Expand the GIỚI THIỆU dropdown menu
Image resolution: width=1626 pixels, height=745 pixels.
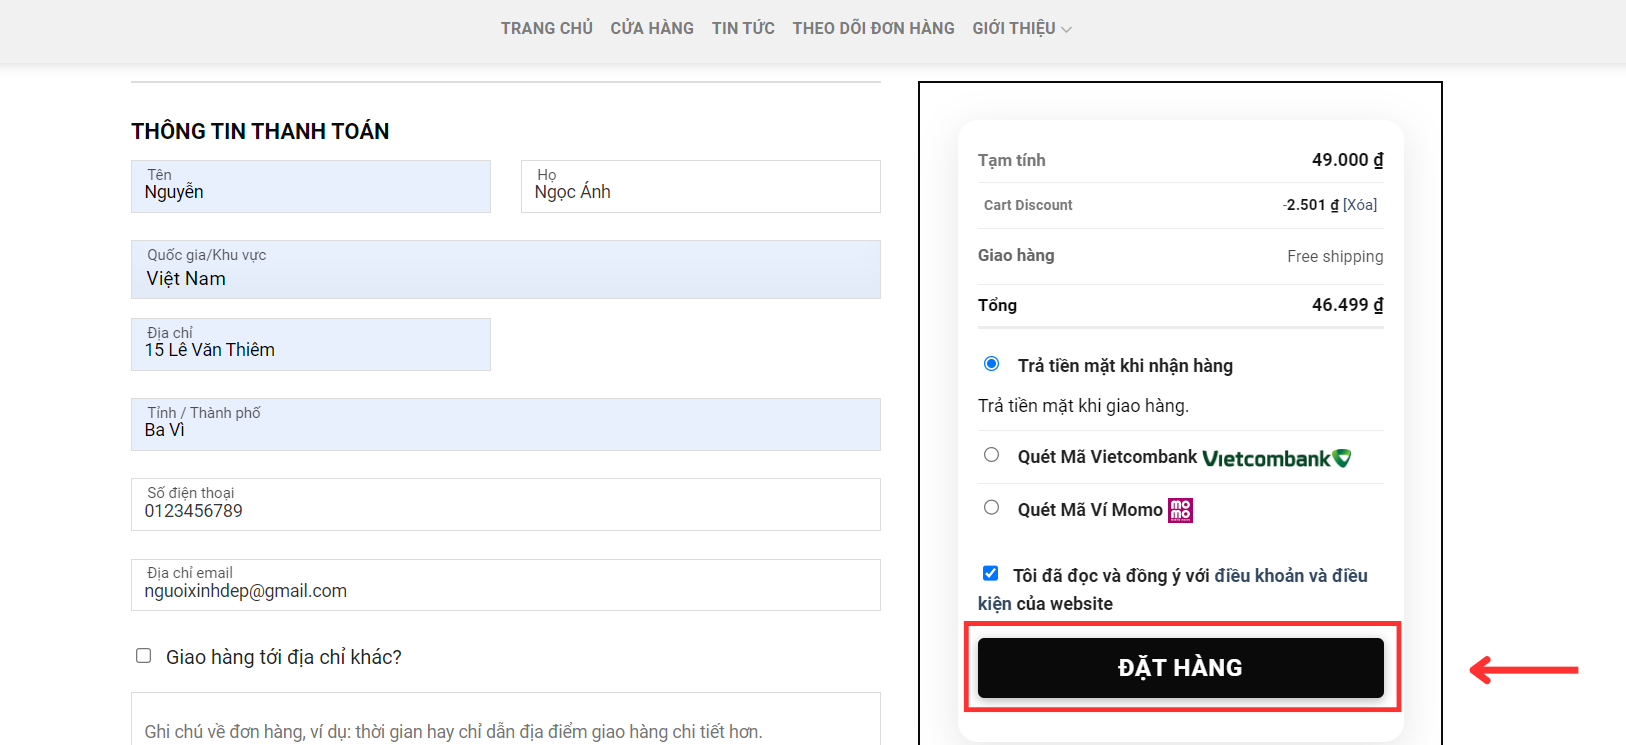(1022, 28)
